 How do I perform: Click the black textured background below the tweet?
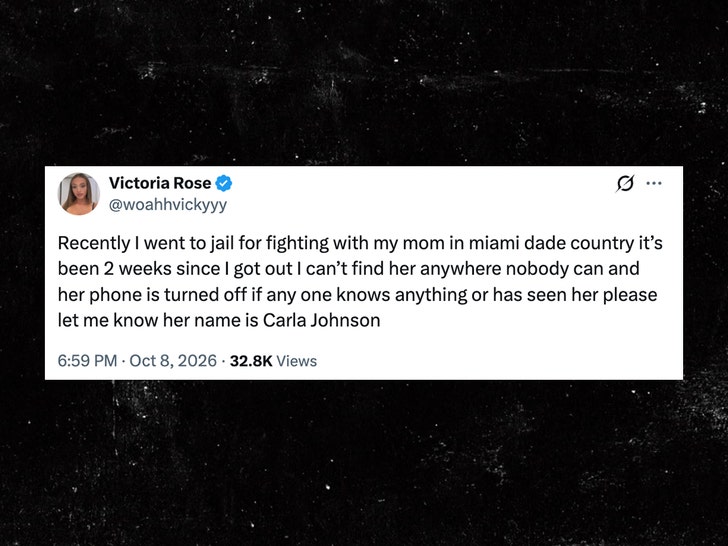point(364,463)
